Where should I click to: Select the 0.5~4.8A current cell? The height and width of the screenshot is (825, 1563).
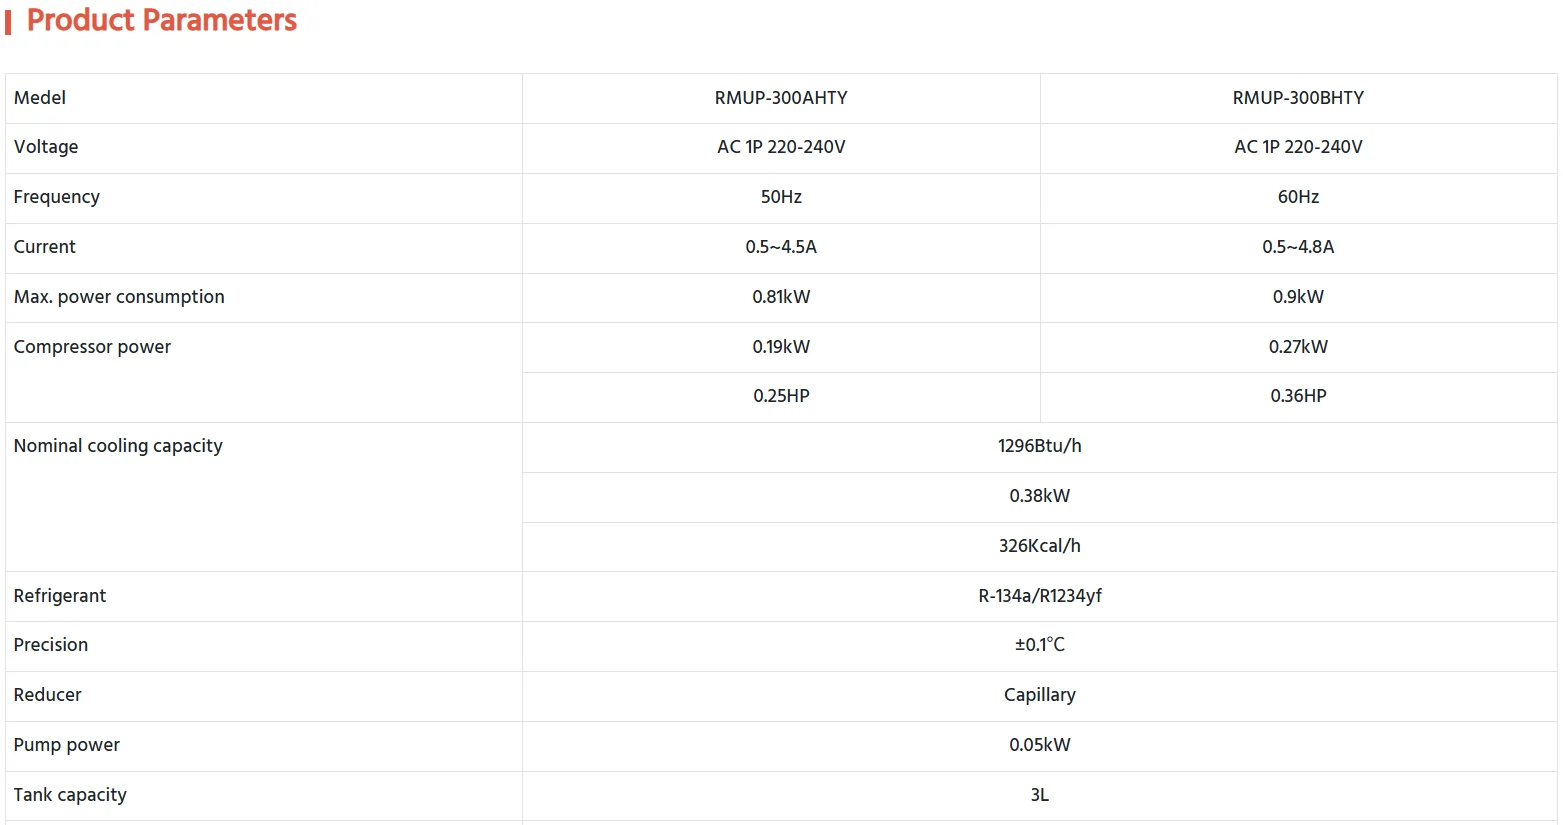[1298, 247]
